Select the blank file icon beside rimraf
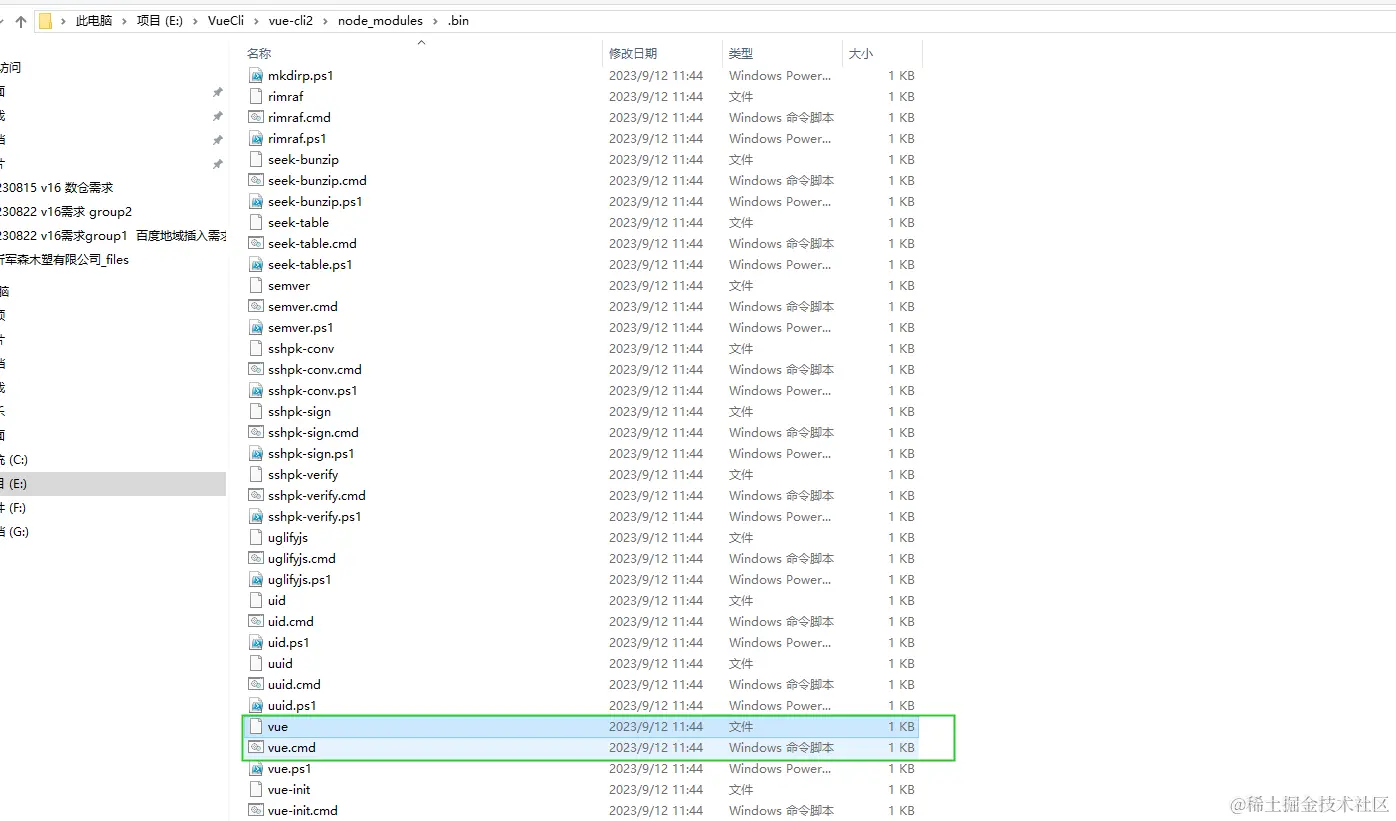 [x=256, y=96]
